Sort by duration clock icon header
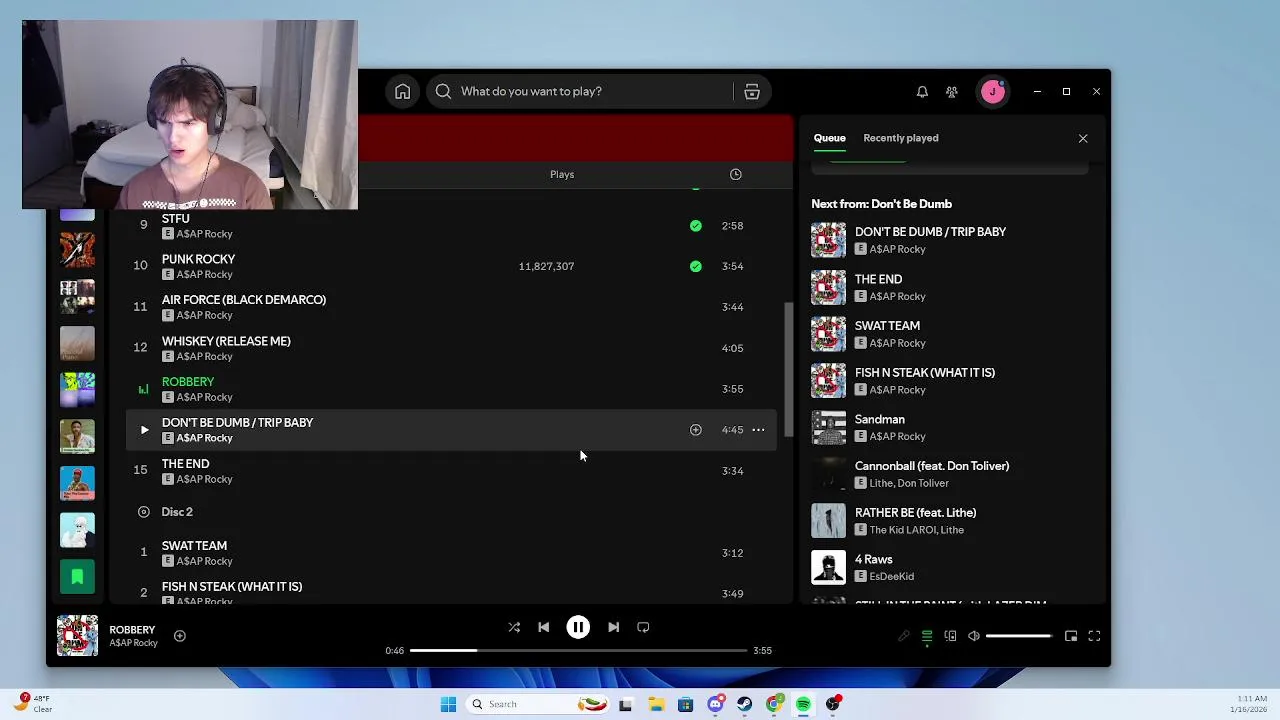This screenshot has width=1280, height=720. 736,175
